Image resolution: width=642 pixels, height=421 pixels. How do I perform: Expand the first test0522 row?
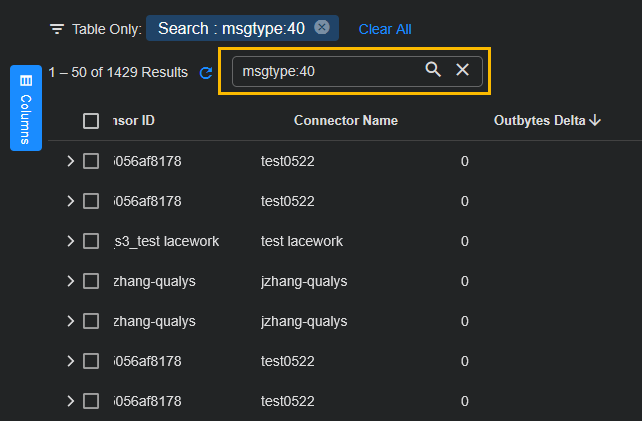point(70,161)
